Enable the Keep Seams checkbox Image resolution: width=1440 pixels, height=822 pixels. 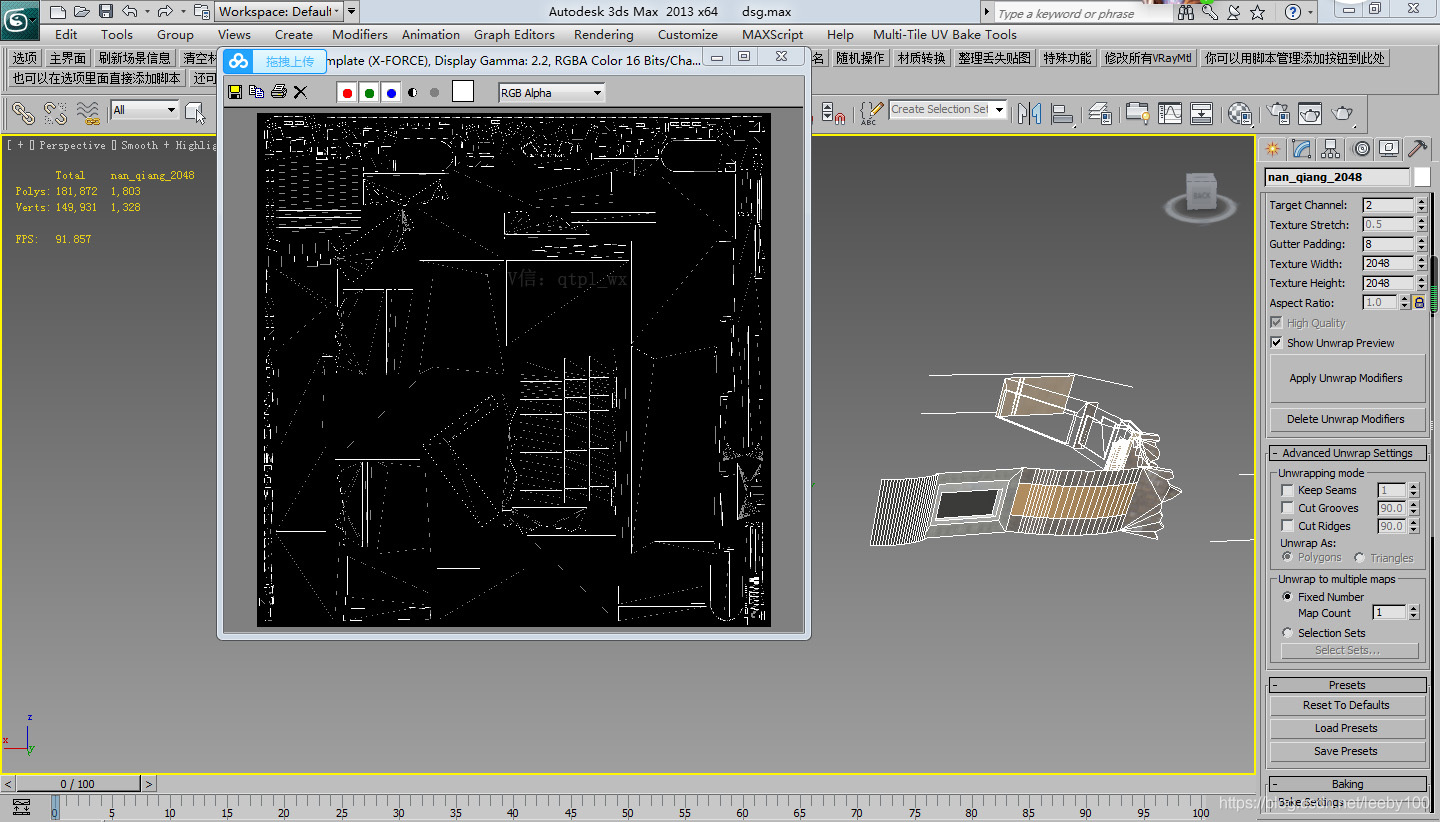tap(1287, 490)
